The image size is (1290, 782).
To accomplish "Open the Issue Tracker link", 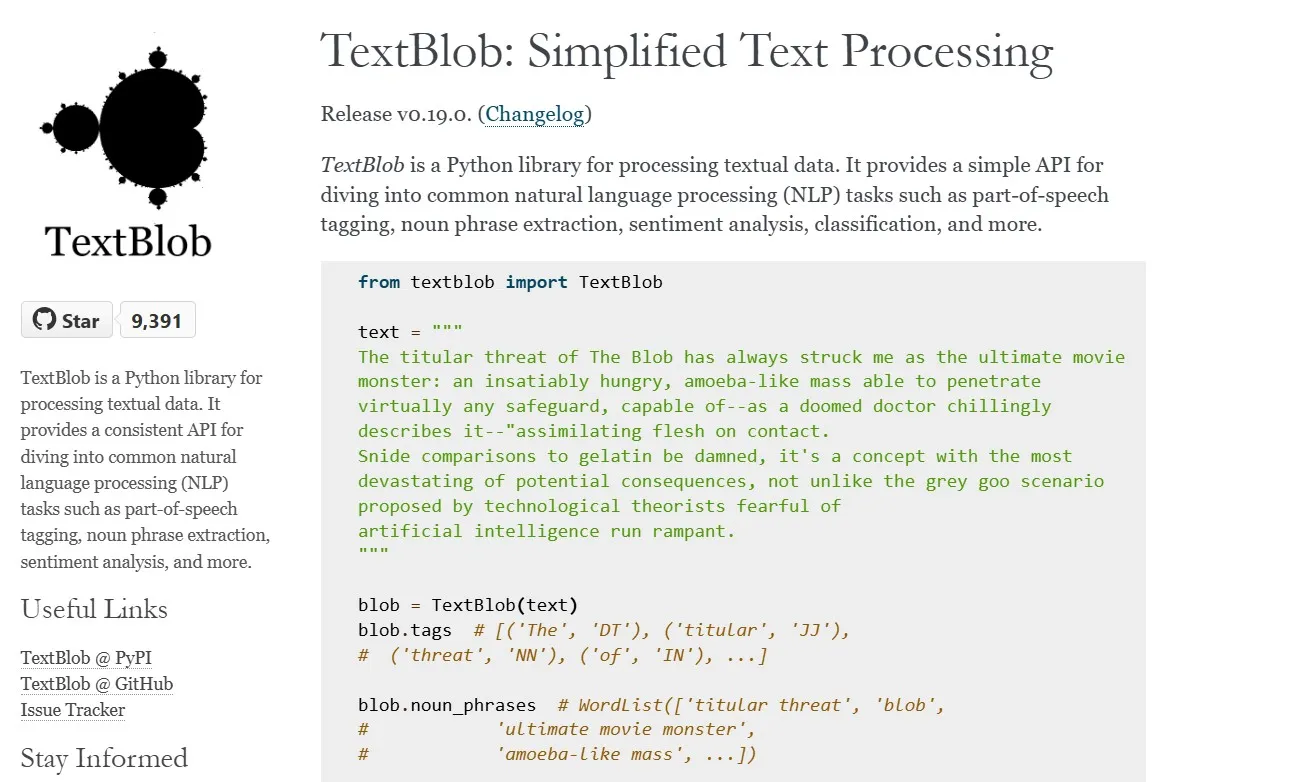I will pyautogui.click(x=73, y=710).
